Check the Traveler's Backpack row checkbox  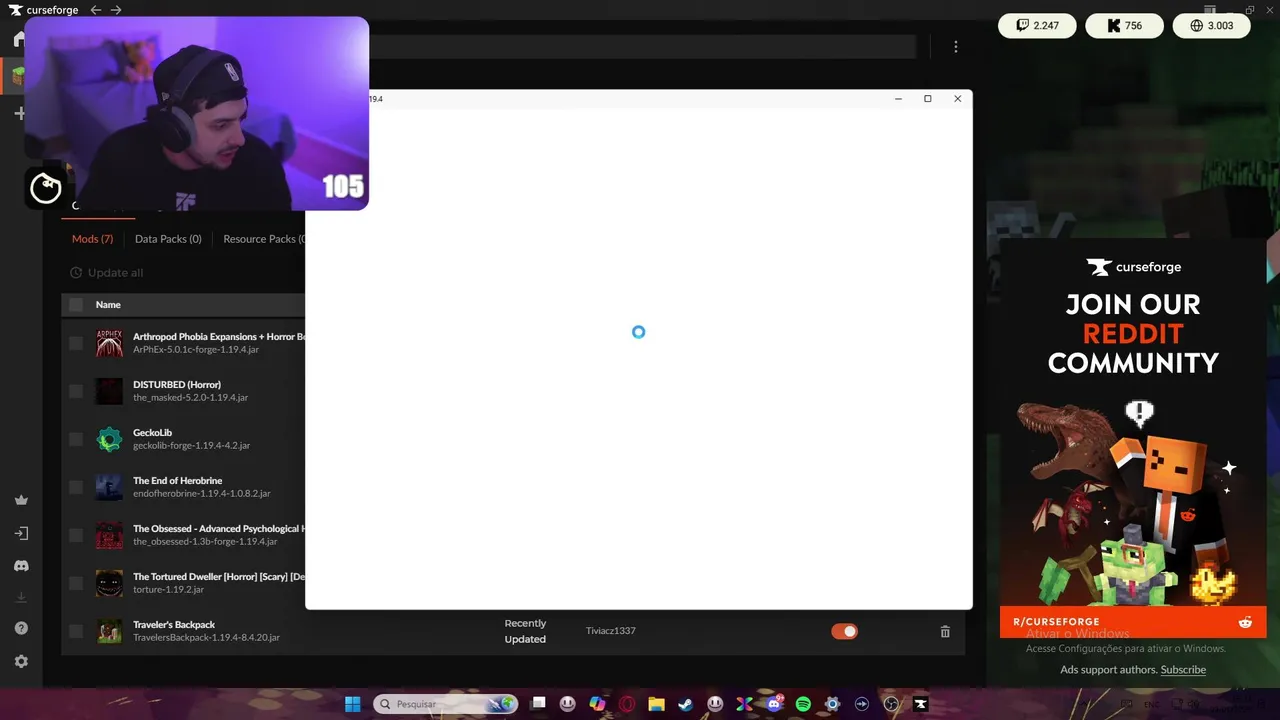coord(76,631)
